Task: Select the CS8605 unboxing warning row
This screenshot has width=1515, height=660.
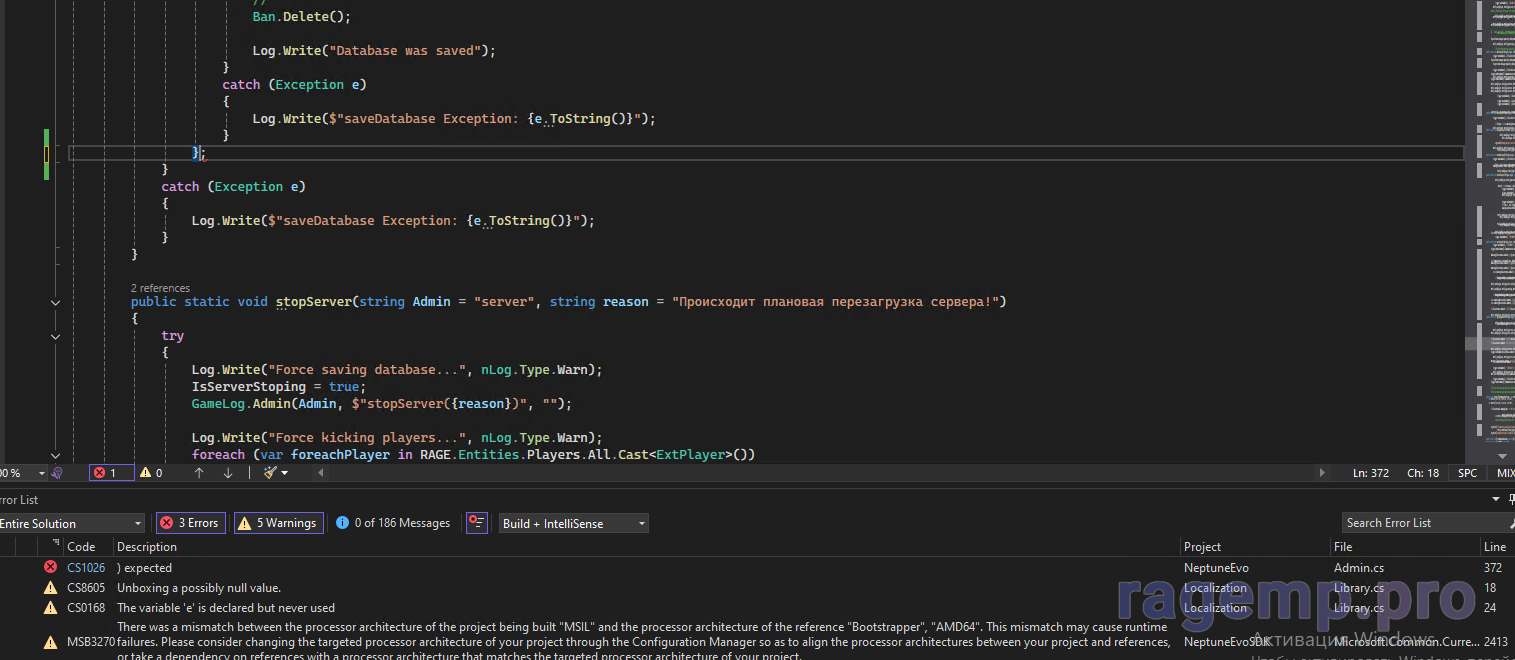Action: (757, 588)
